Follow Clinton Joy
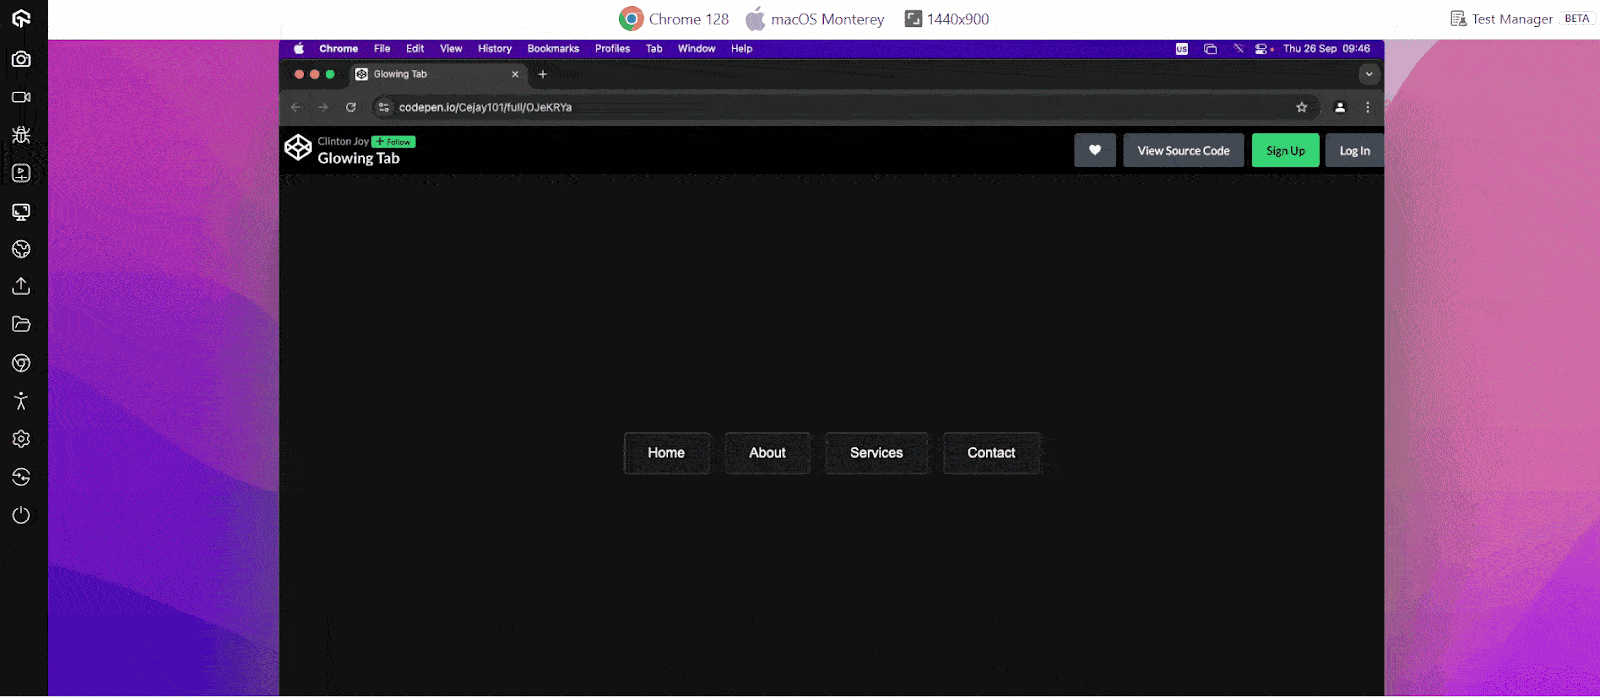 [393, 142]
